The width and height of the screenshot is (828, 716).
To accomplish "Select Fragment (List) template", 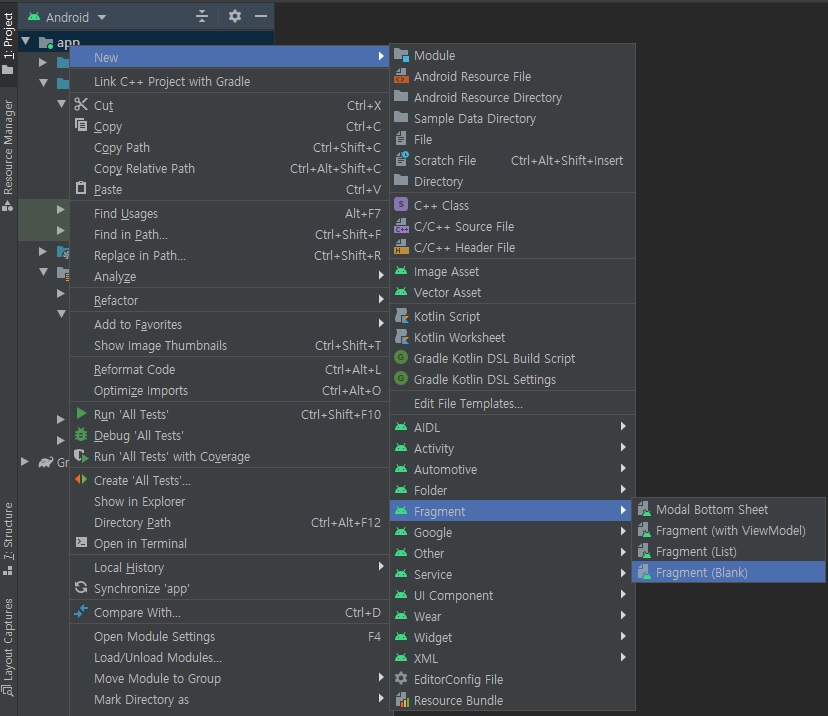I will (x=729, y=552).
